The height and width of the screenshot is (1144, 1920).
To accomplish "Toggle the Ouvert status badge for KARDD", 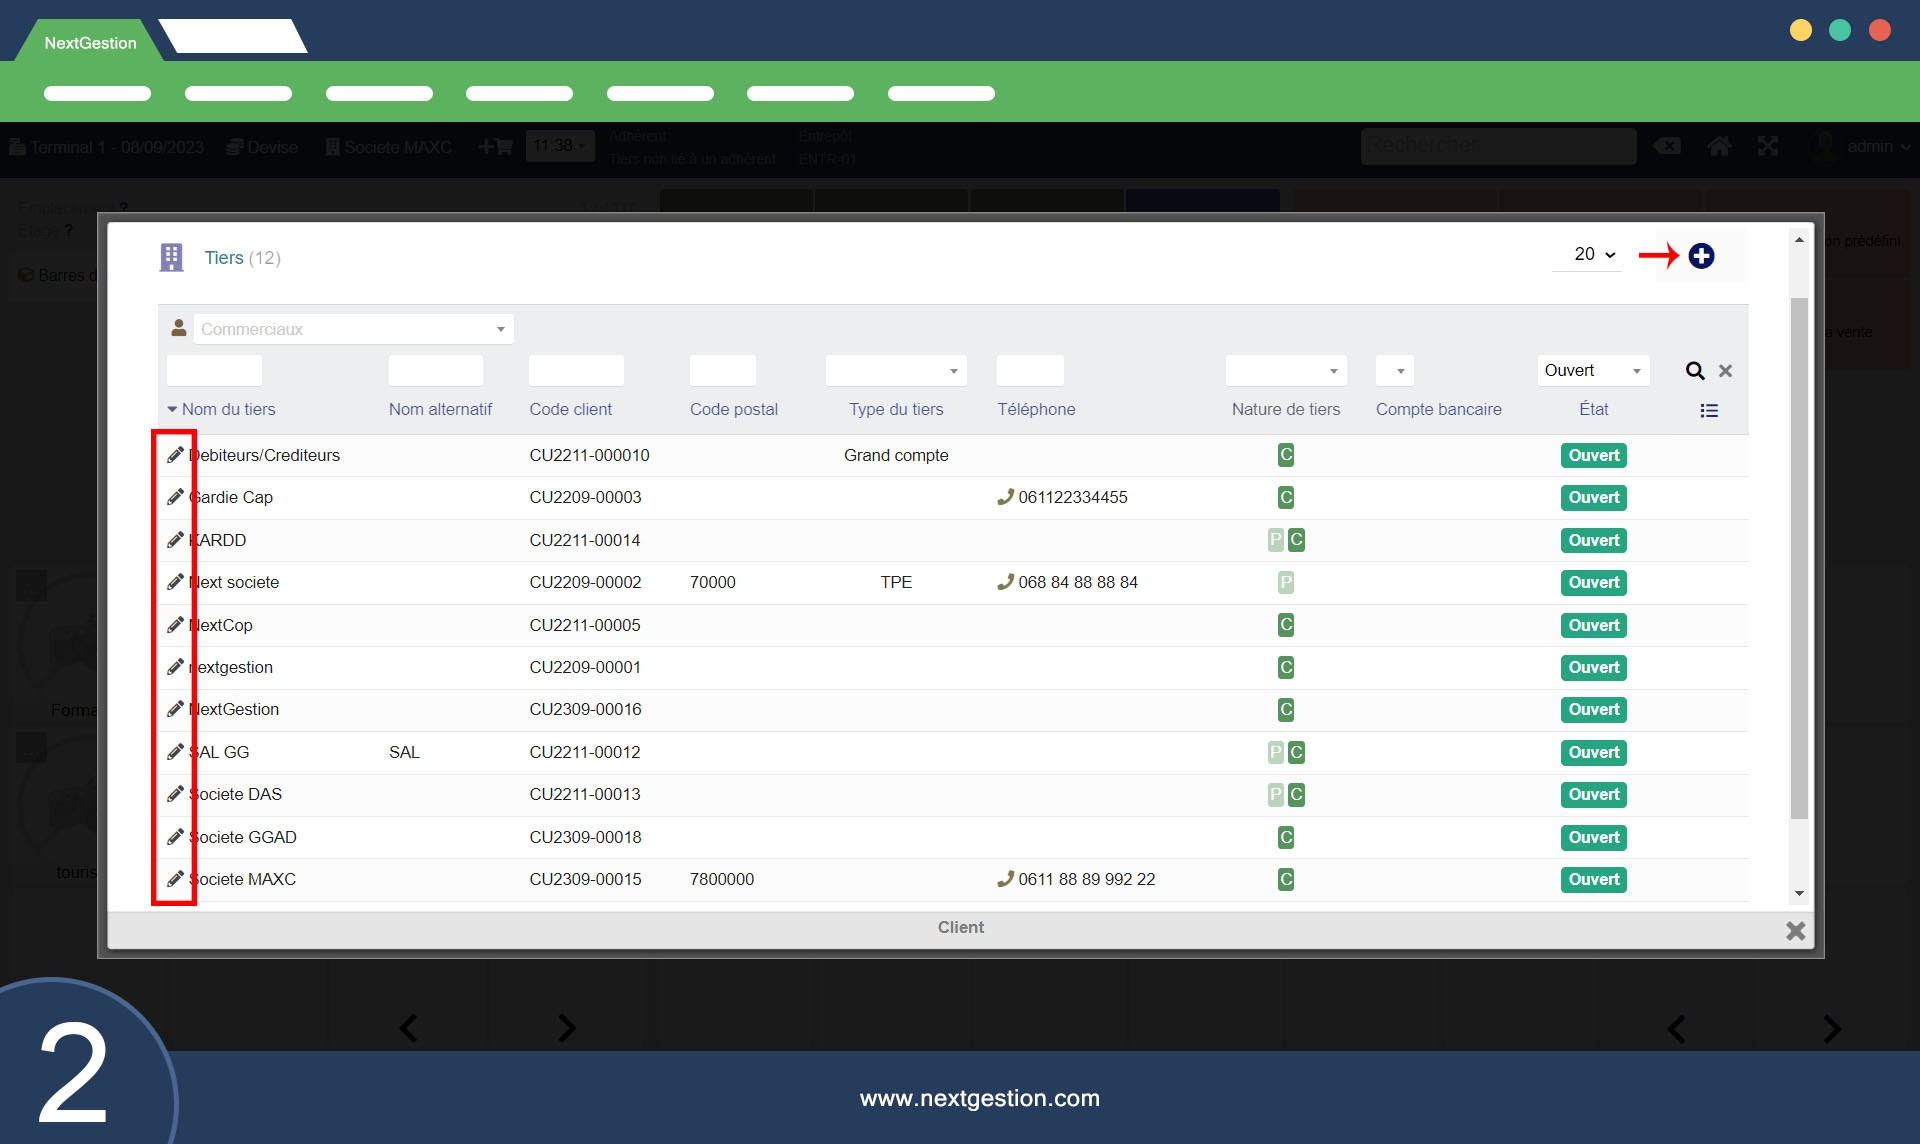I will (1593, 540).
